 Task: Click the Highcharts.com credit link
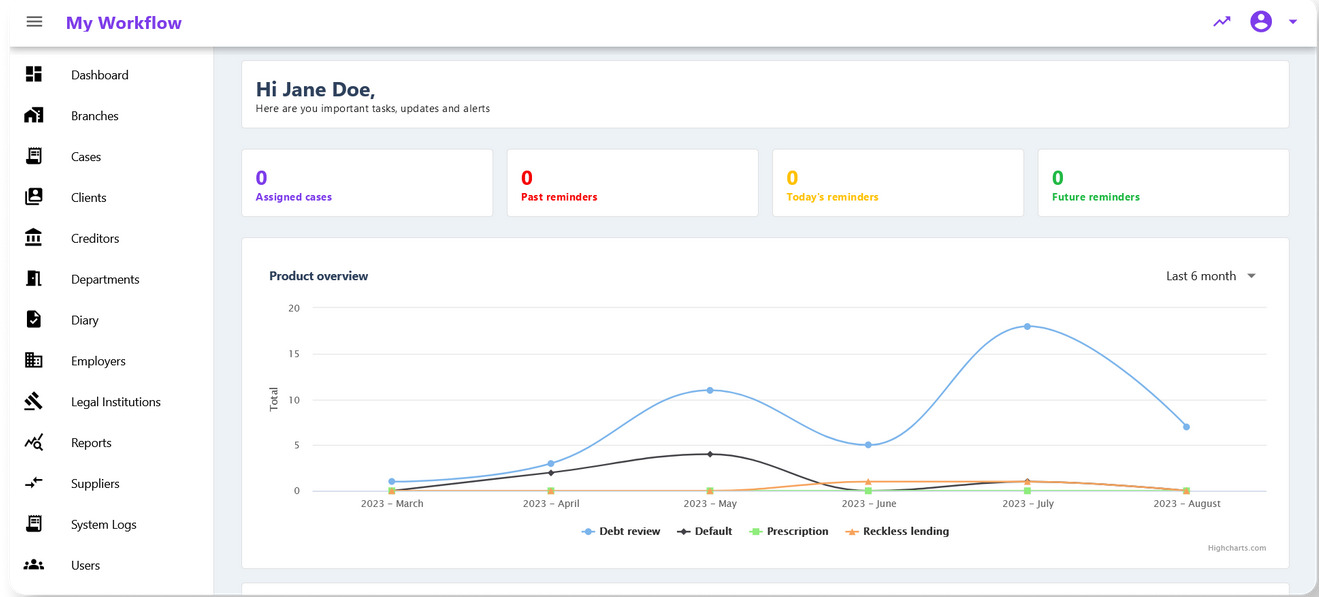point(1236,548)
